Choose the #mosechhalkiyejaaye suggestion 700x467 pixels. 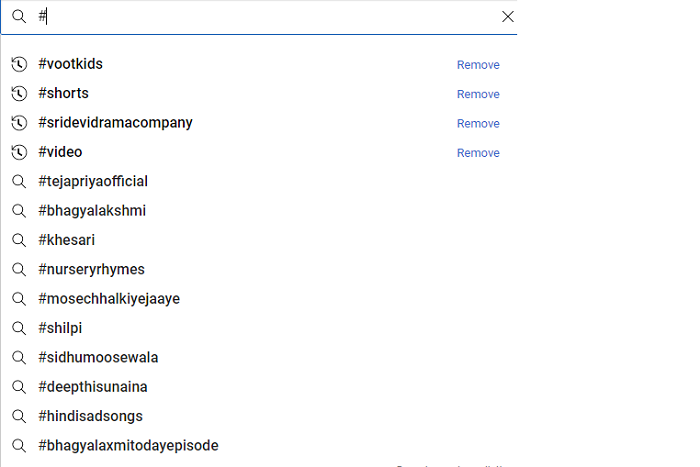109,299
